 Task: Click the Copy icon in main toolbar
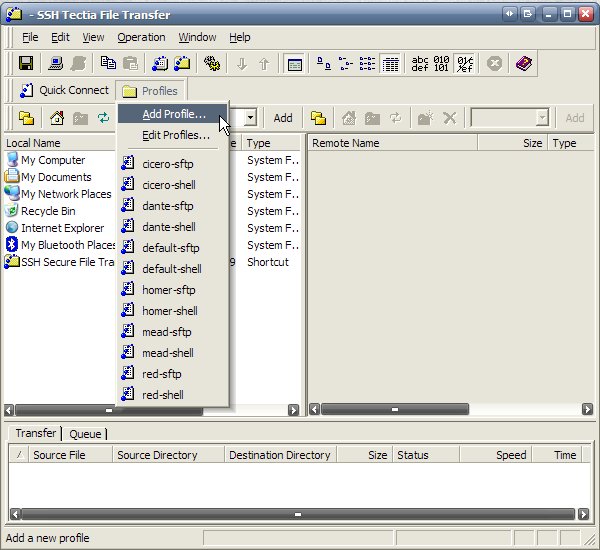108,63
